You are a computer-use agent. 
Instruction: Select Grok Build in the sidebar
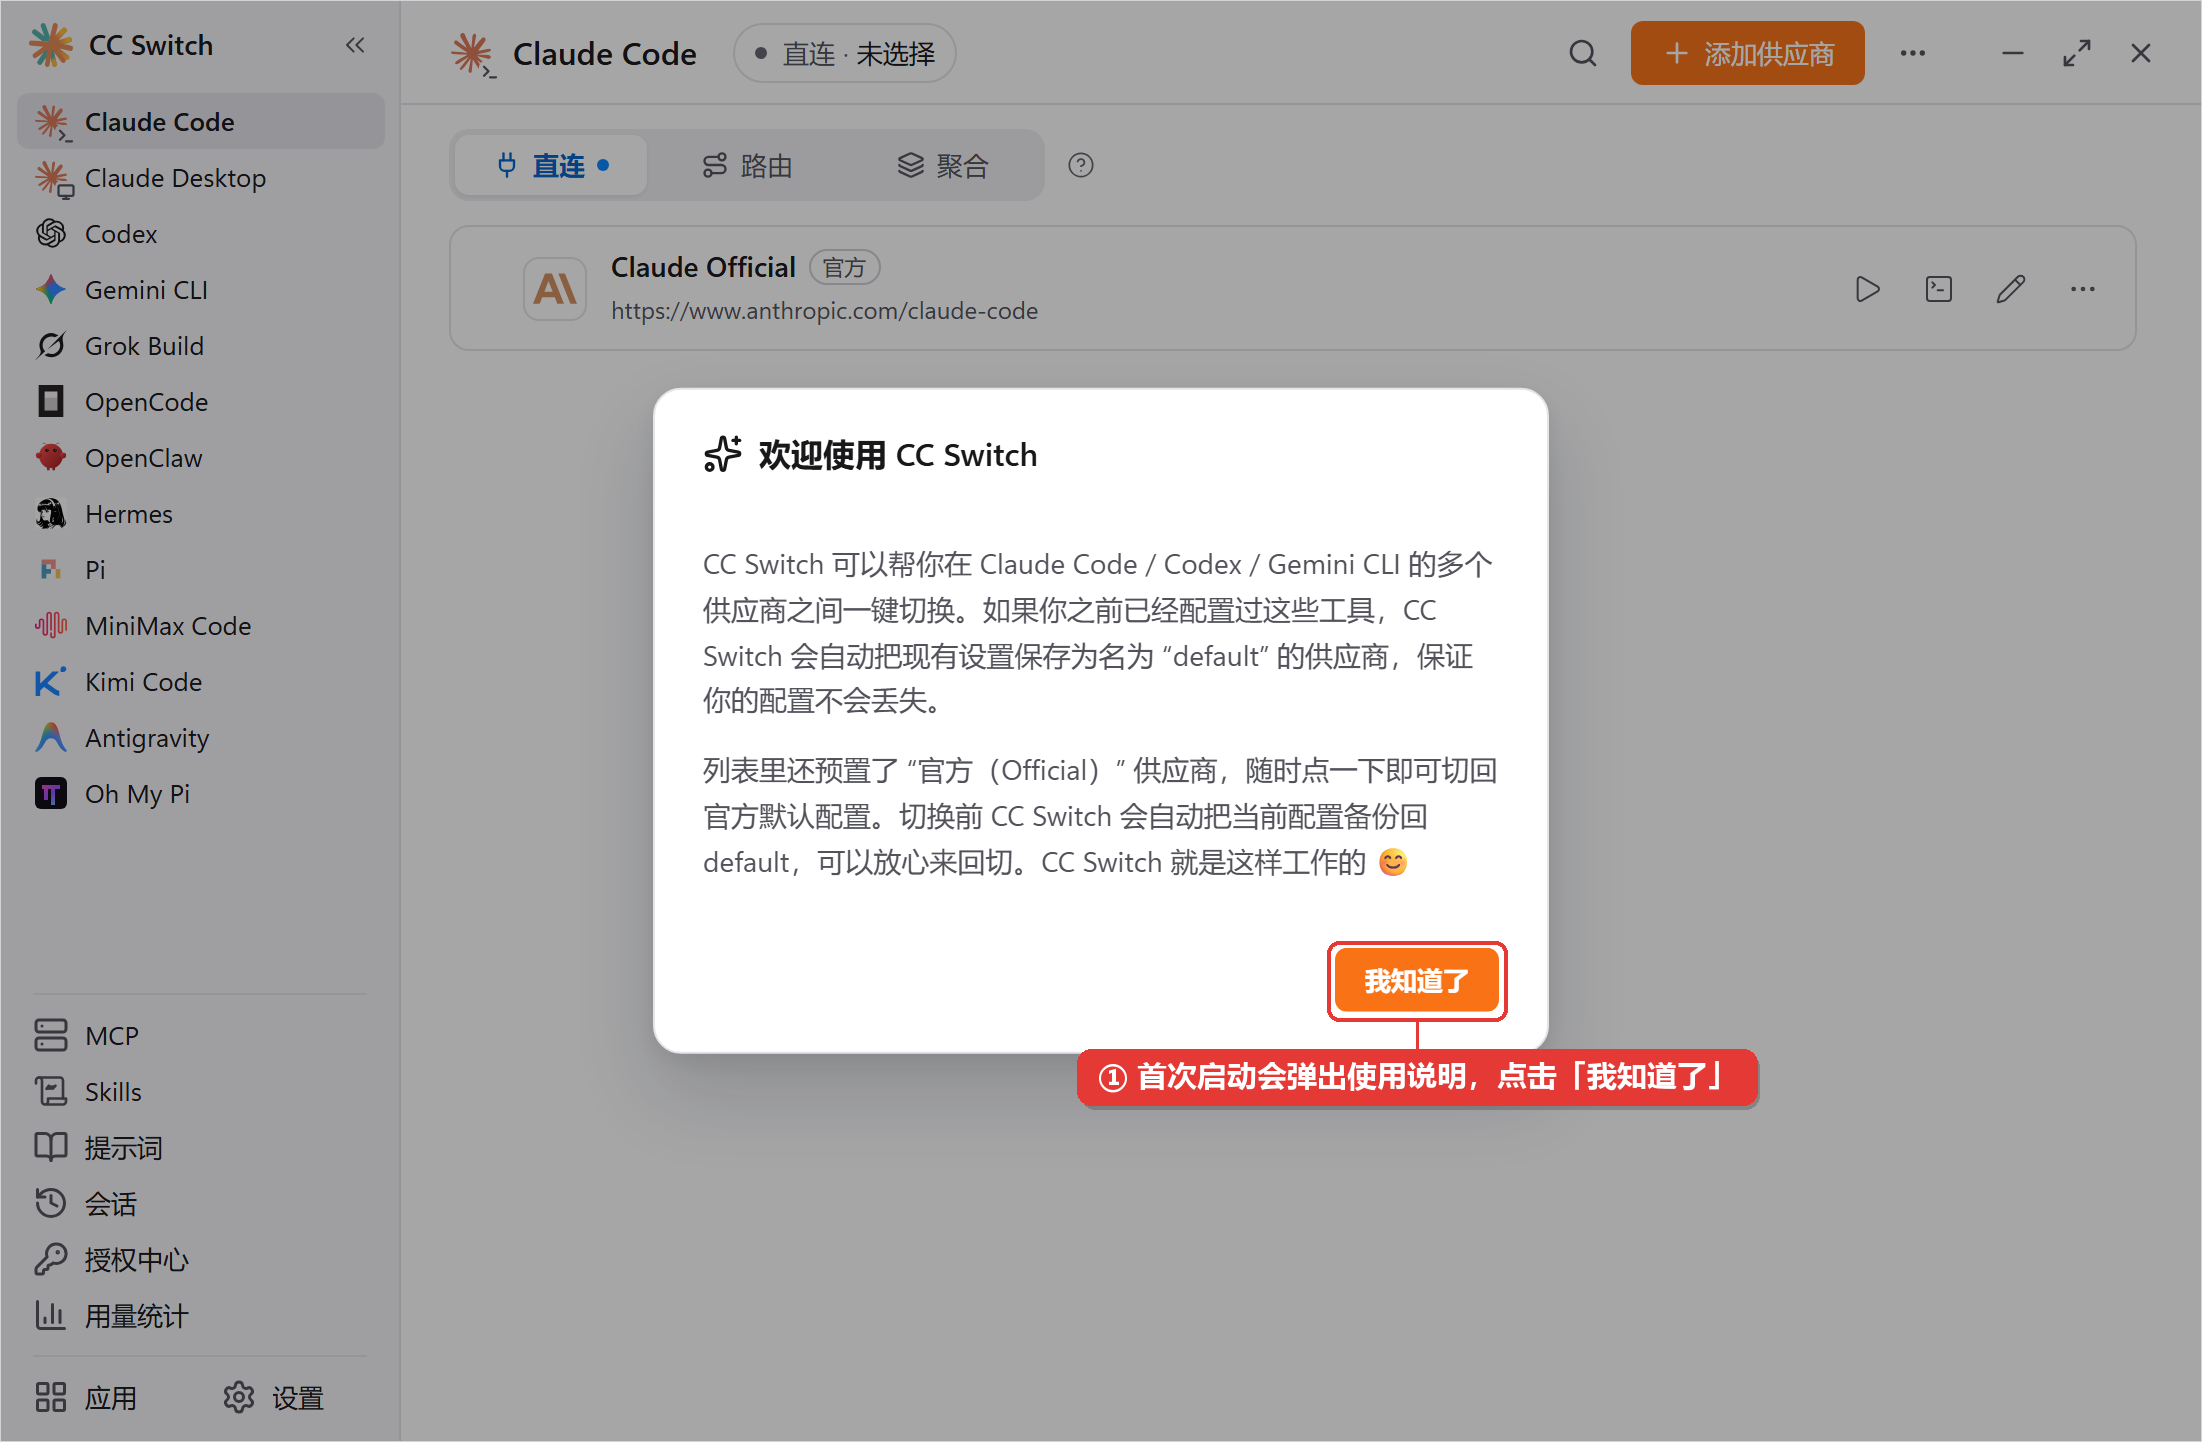(201, 345)
